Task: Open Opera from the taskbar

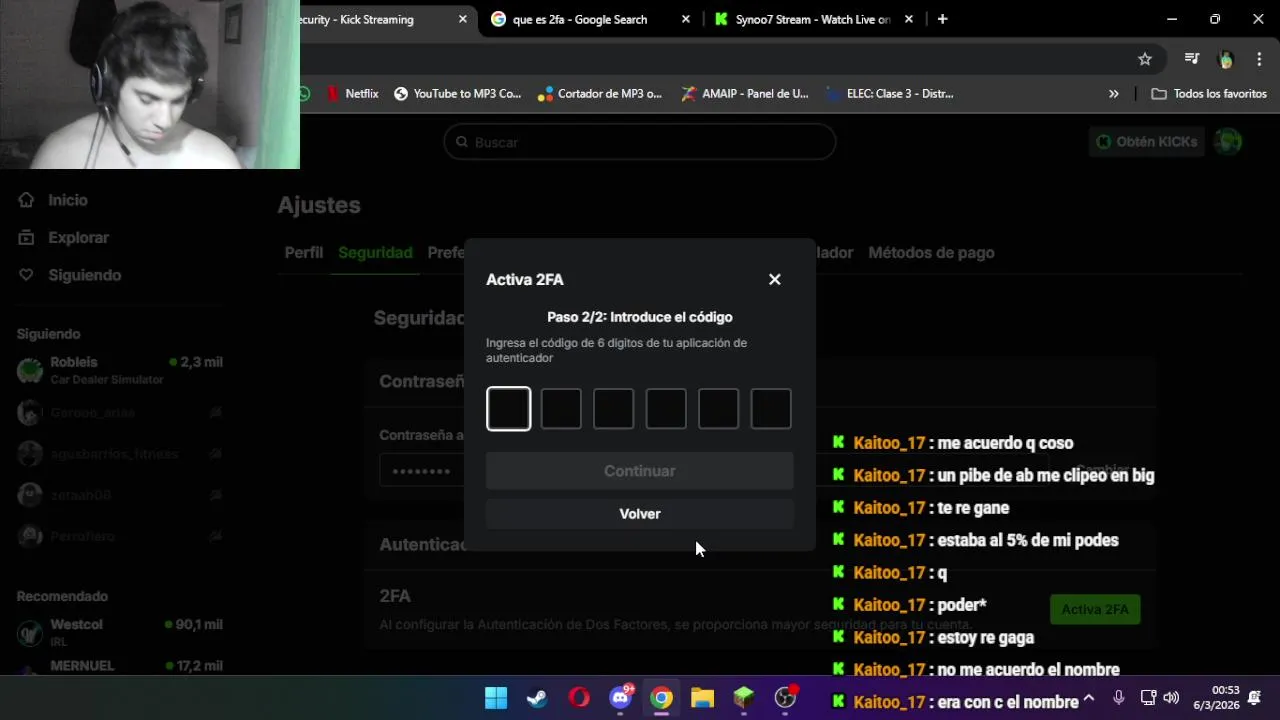Action: (x=579, y=698)
